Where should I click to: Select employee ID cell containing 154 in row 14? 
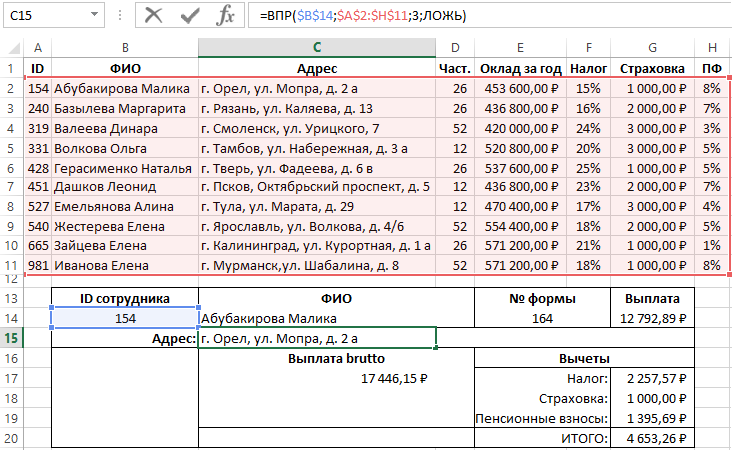click(125, 318)
